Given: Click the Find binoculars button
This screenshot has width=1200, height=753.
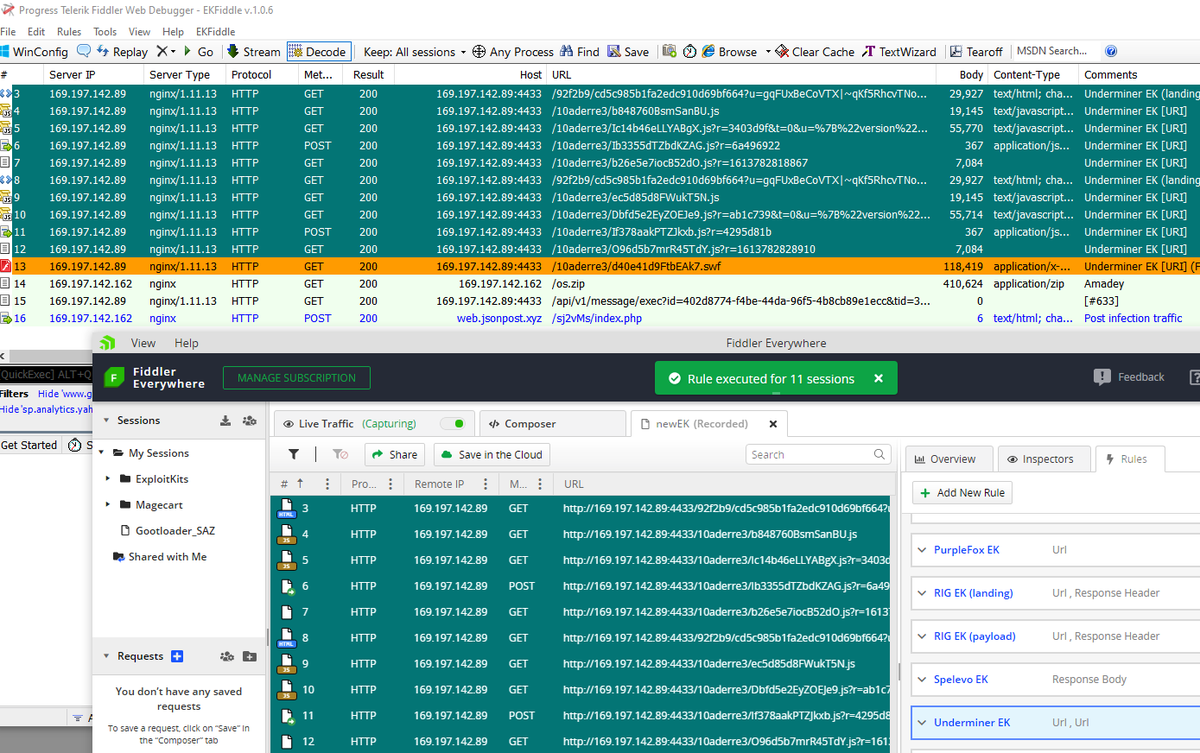Looking at the screenshot, I should click(580, 51).
